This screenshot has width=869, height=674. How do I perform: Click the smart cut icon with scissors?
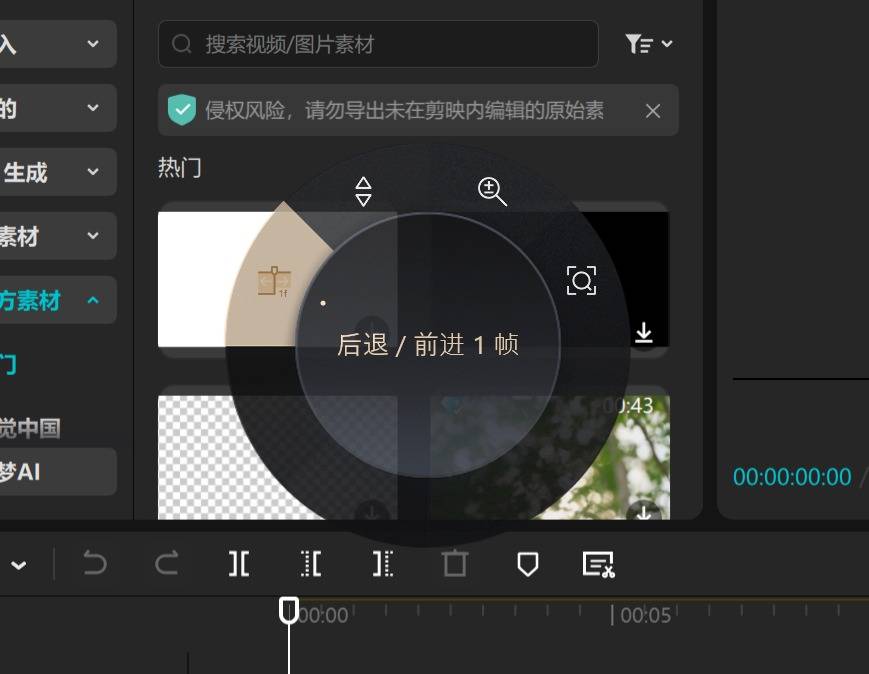tap(598, 565)
